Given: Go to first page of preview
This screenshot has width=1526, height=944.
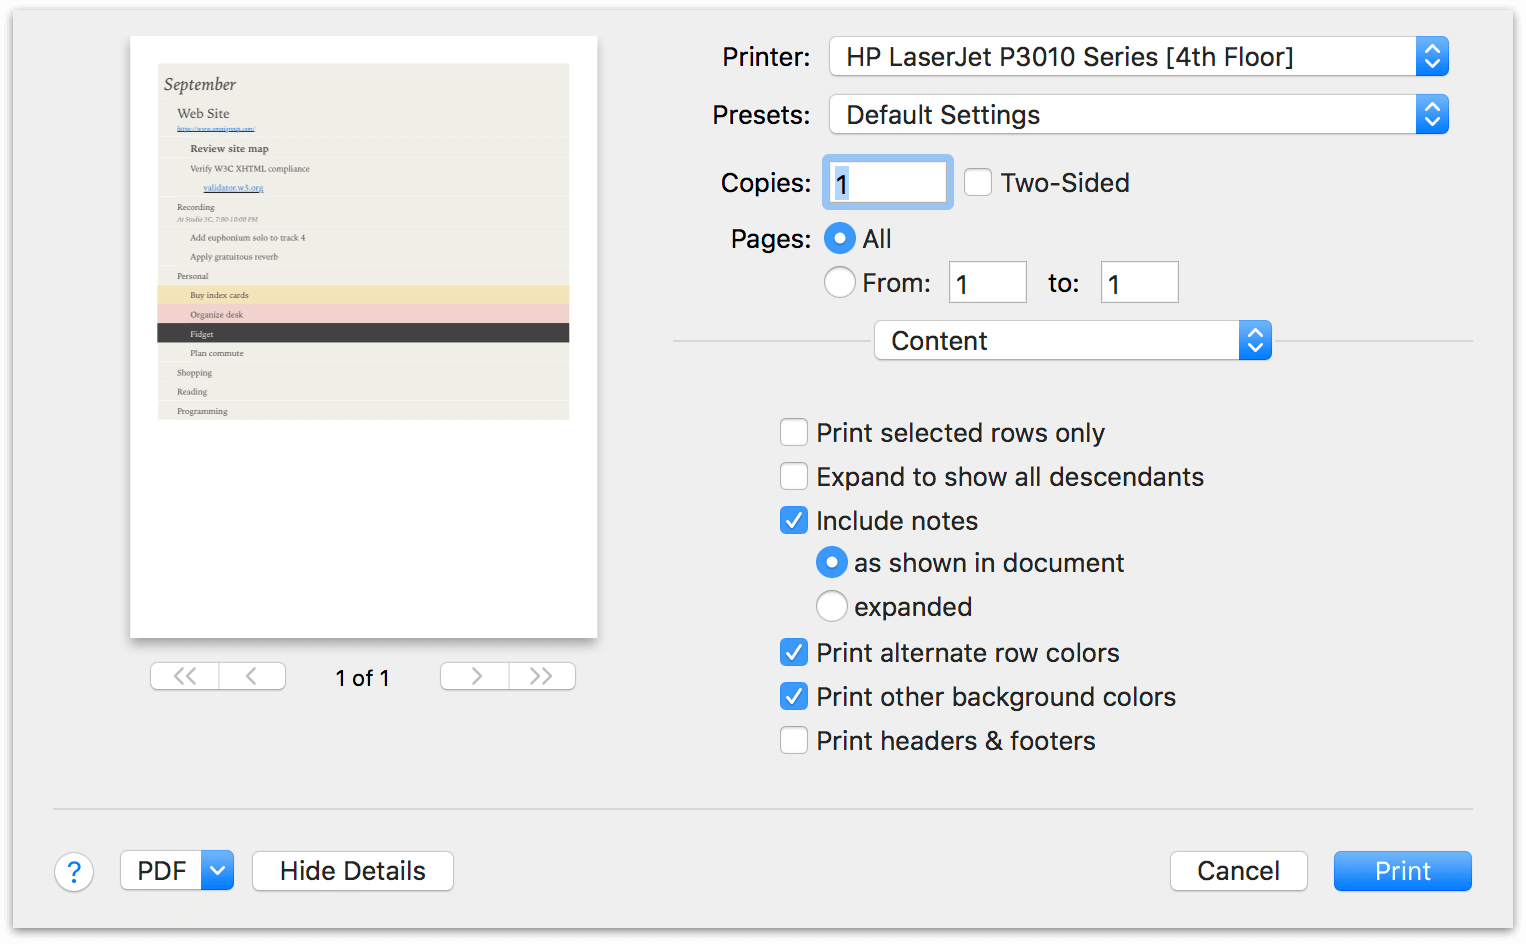Looking at the screenshot, I should click(x=185, y=676).
